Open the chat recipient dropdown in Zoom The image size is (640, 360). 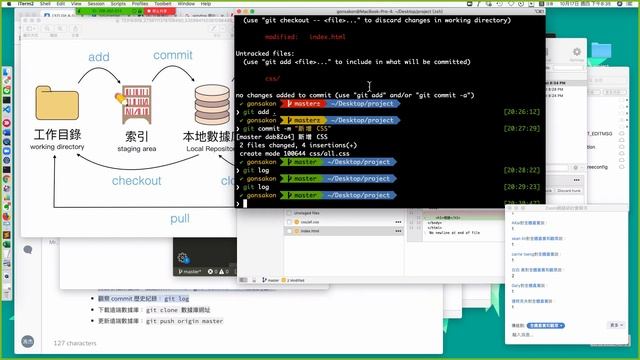point(546,325)
